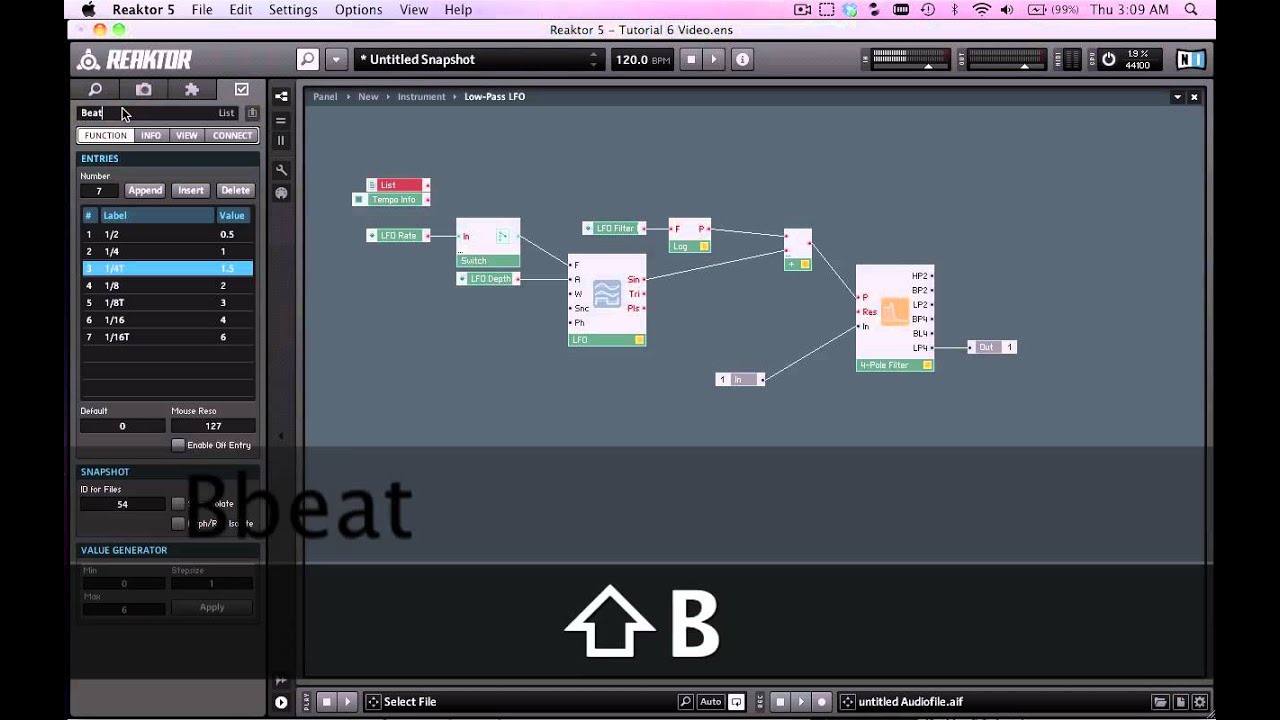This screenshot has height=720, width=1280.
Task: Stop the bottom file player
Action: 326,702
